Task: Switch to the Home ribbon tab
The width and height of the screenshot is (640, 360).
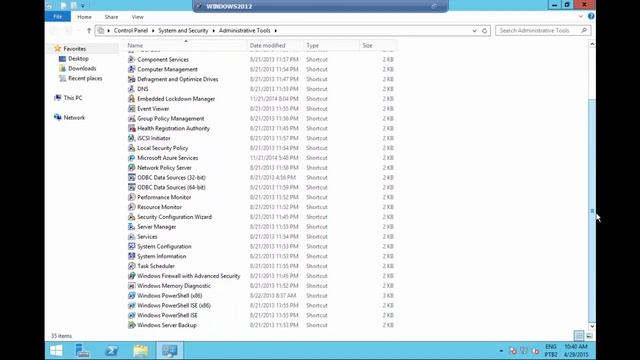Action: coord(84,17)
